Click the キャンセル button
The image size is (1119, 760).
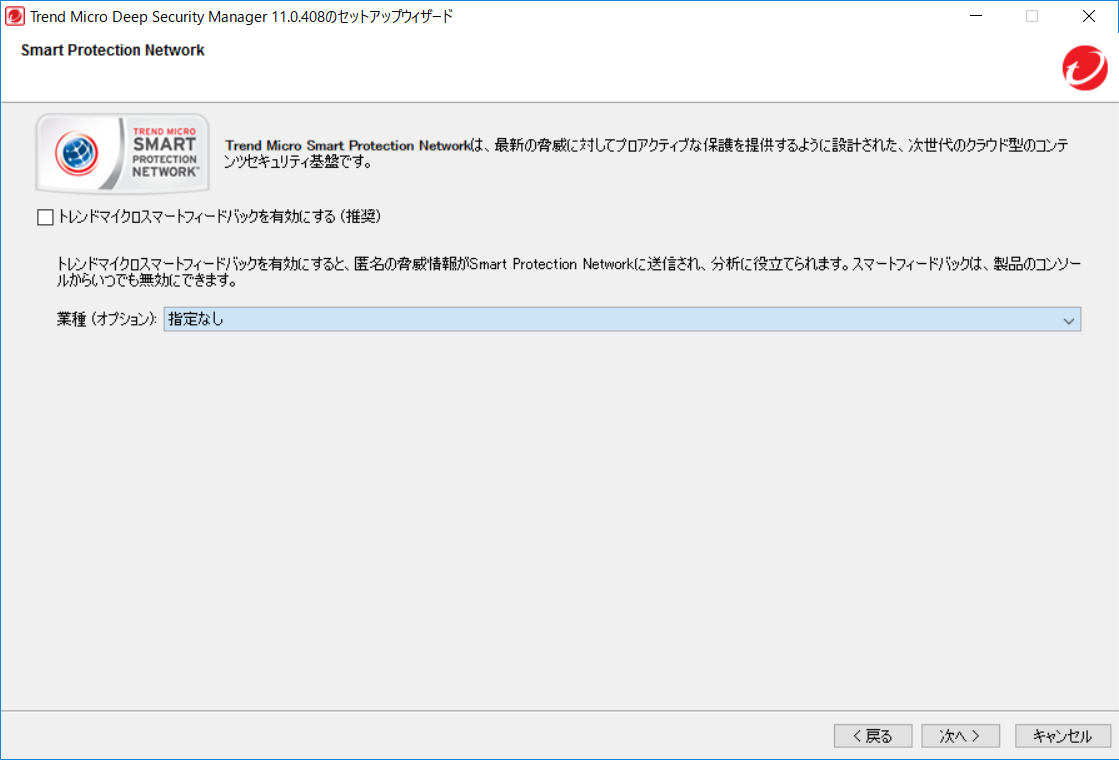point(1063,736)
